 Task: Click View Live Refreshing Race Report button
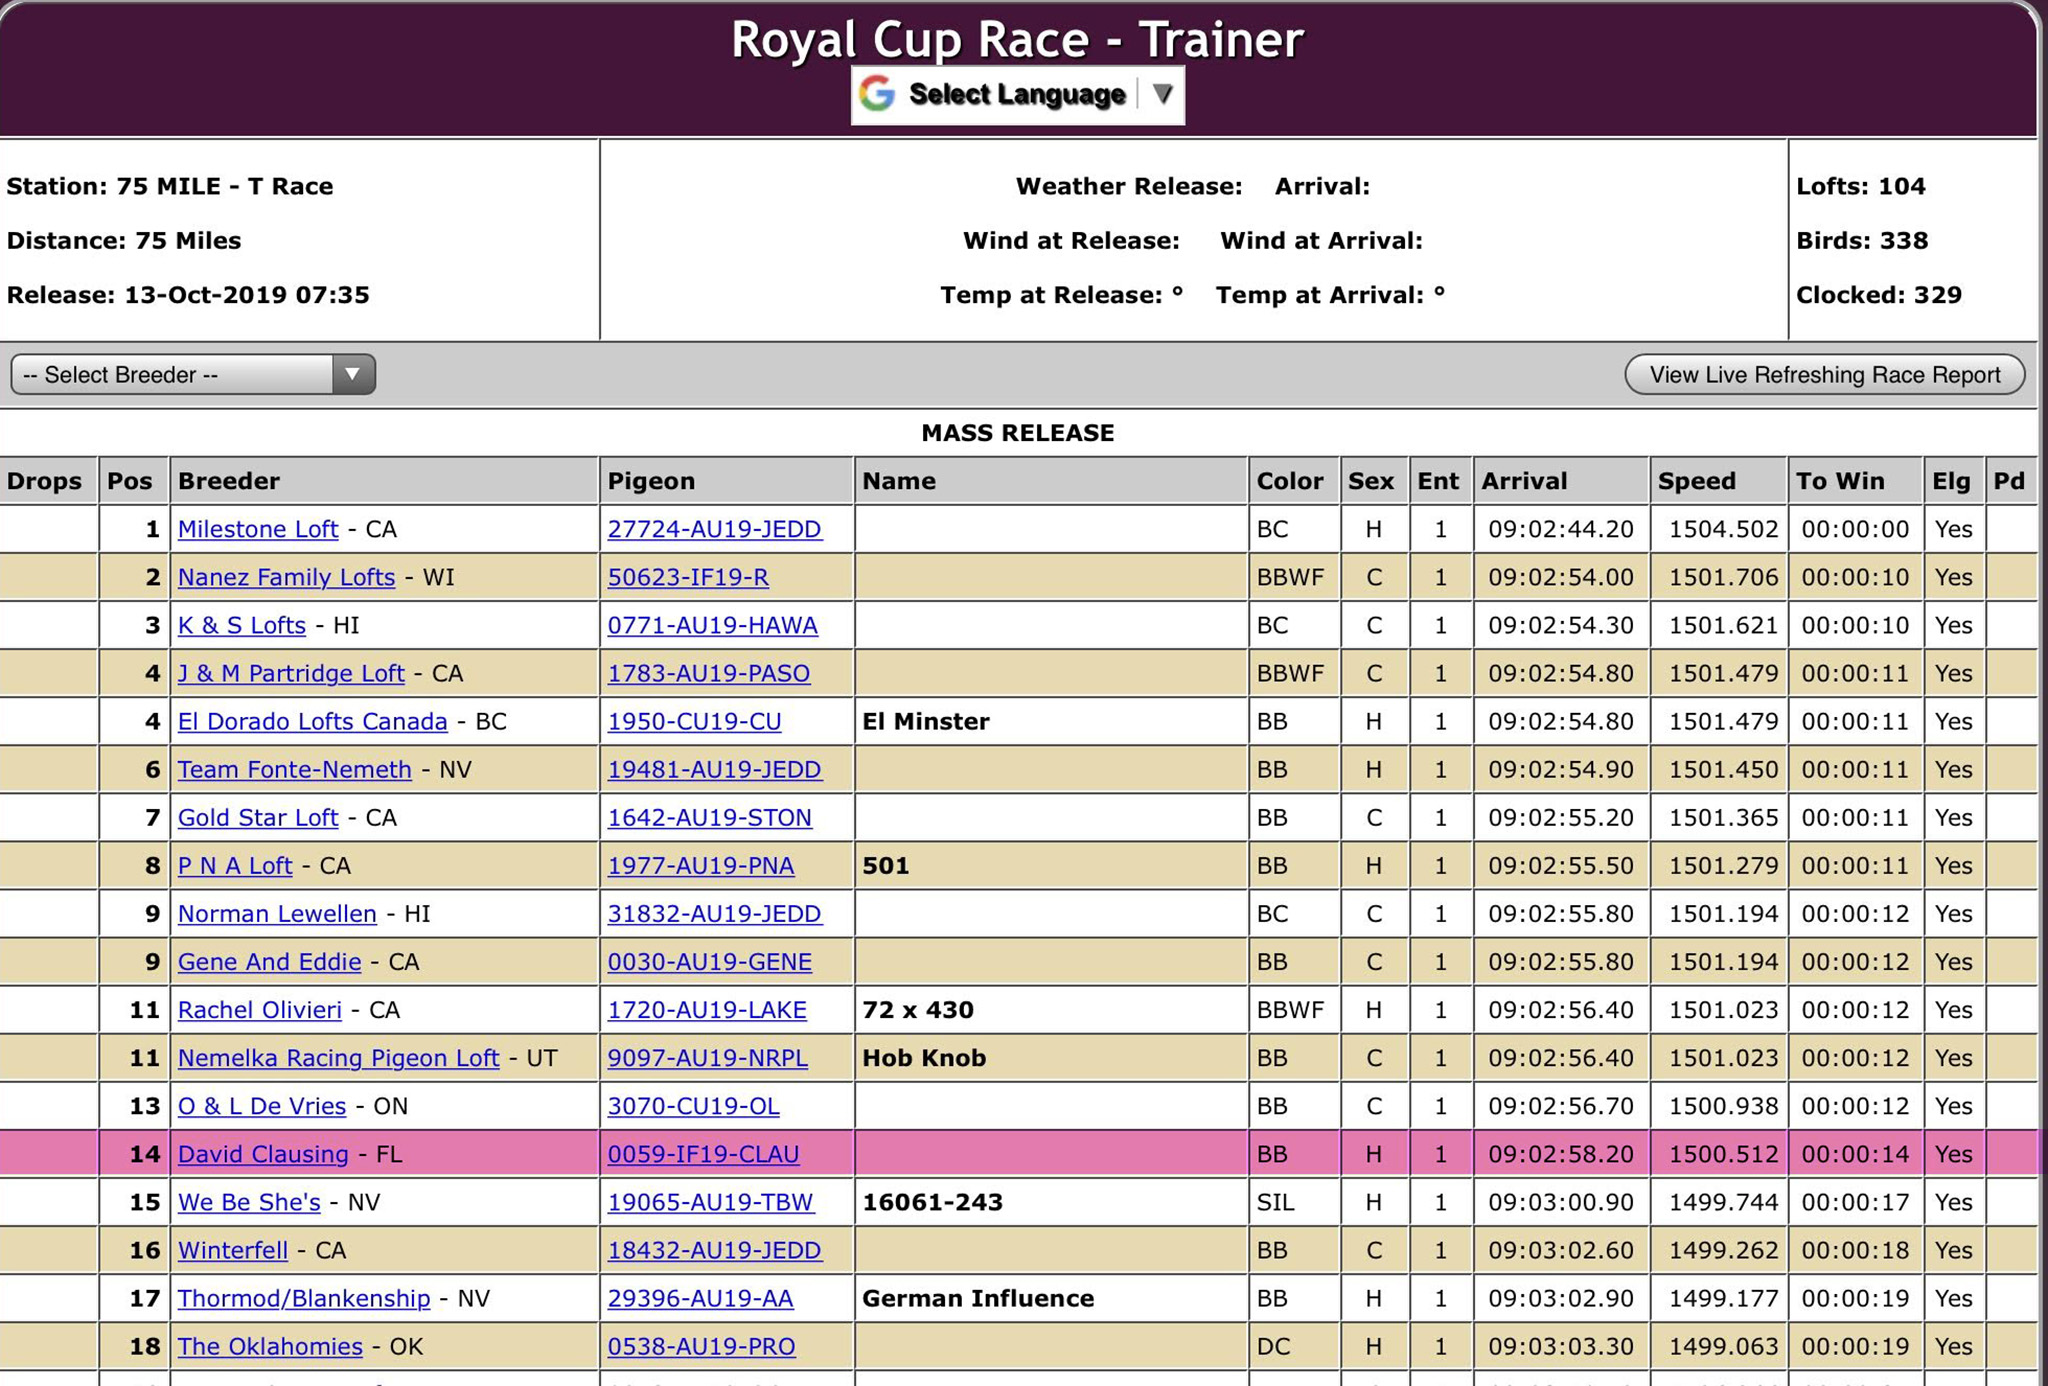tap(1824, 374)
